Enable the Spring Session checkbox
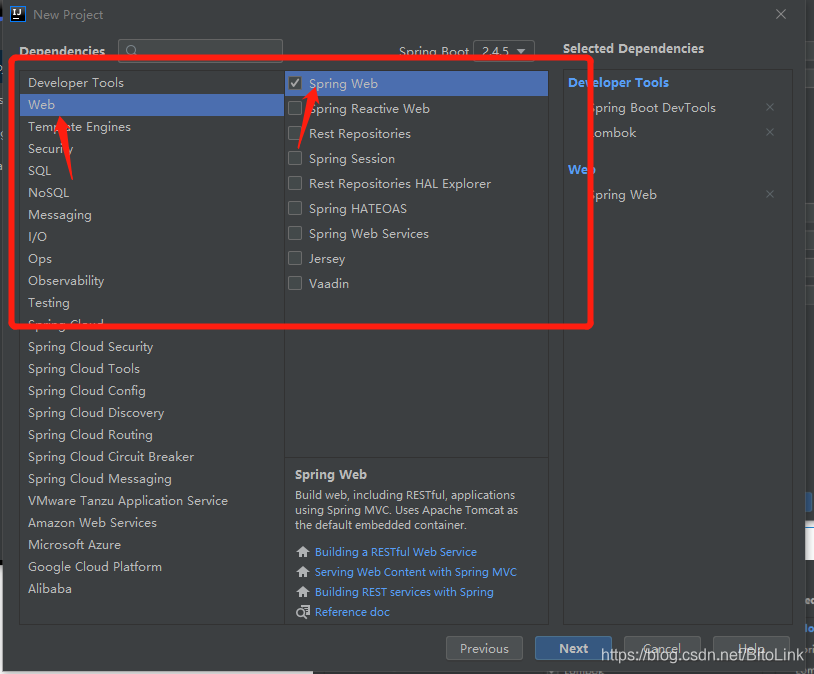The width and height of the screenshot is (814, 674). (295, 158)
